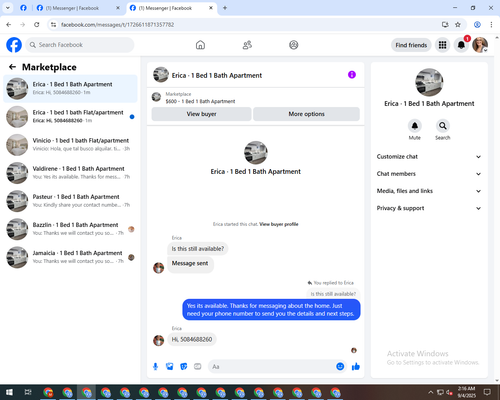Image resolution: width=500 pixels, height=400 pixels.
Task: Open the Facebook menu grid icon
Action: click(442, 45)
